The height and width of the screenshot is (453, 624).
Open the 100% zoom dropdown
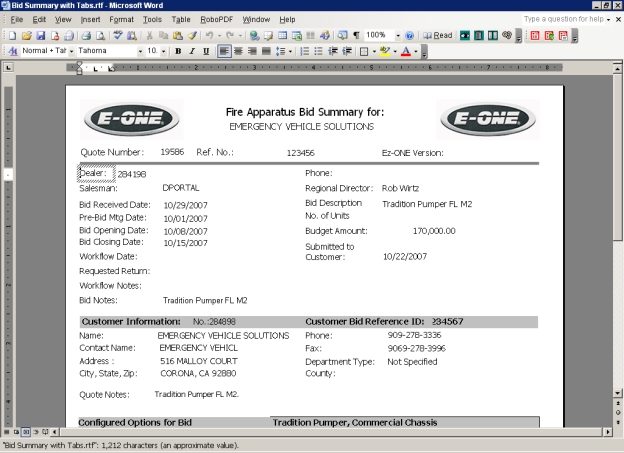[398, 36]
